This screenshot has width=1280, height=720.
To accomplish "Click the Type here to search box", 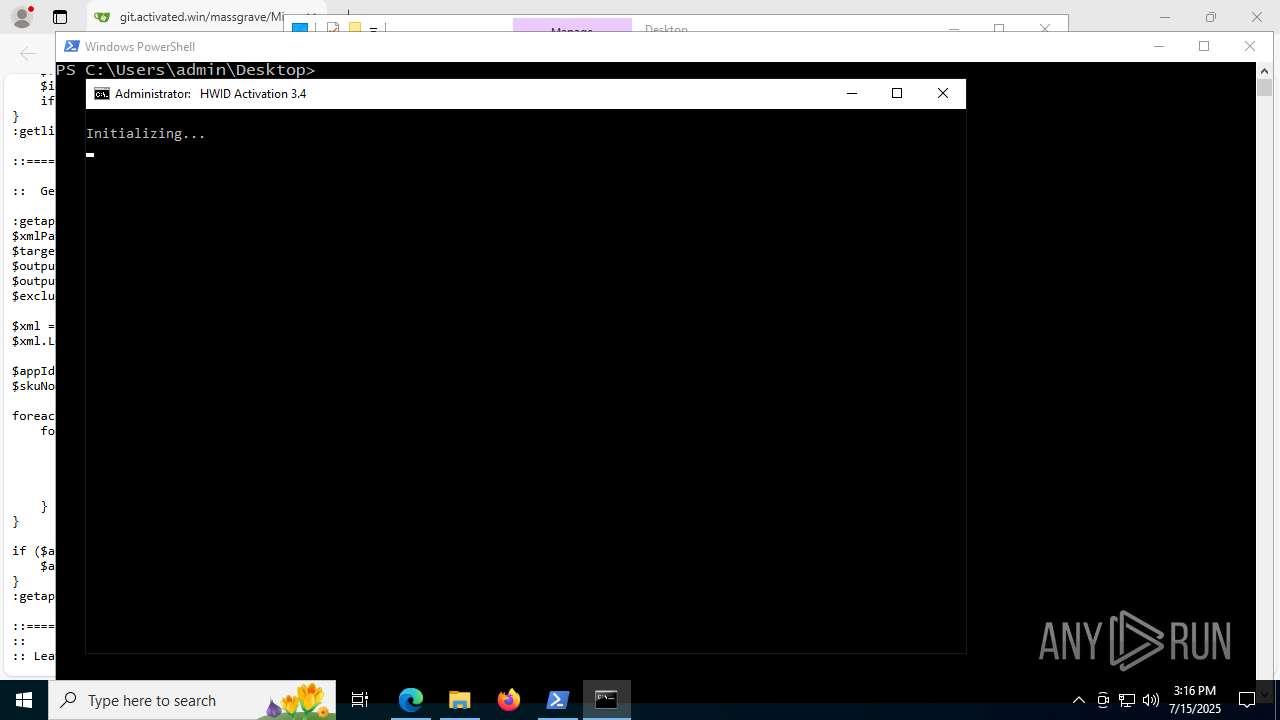I will click(192, 700).
